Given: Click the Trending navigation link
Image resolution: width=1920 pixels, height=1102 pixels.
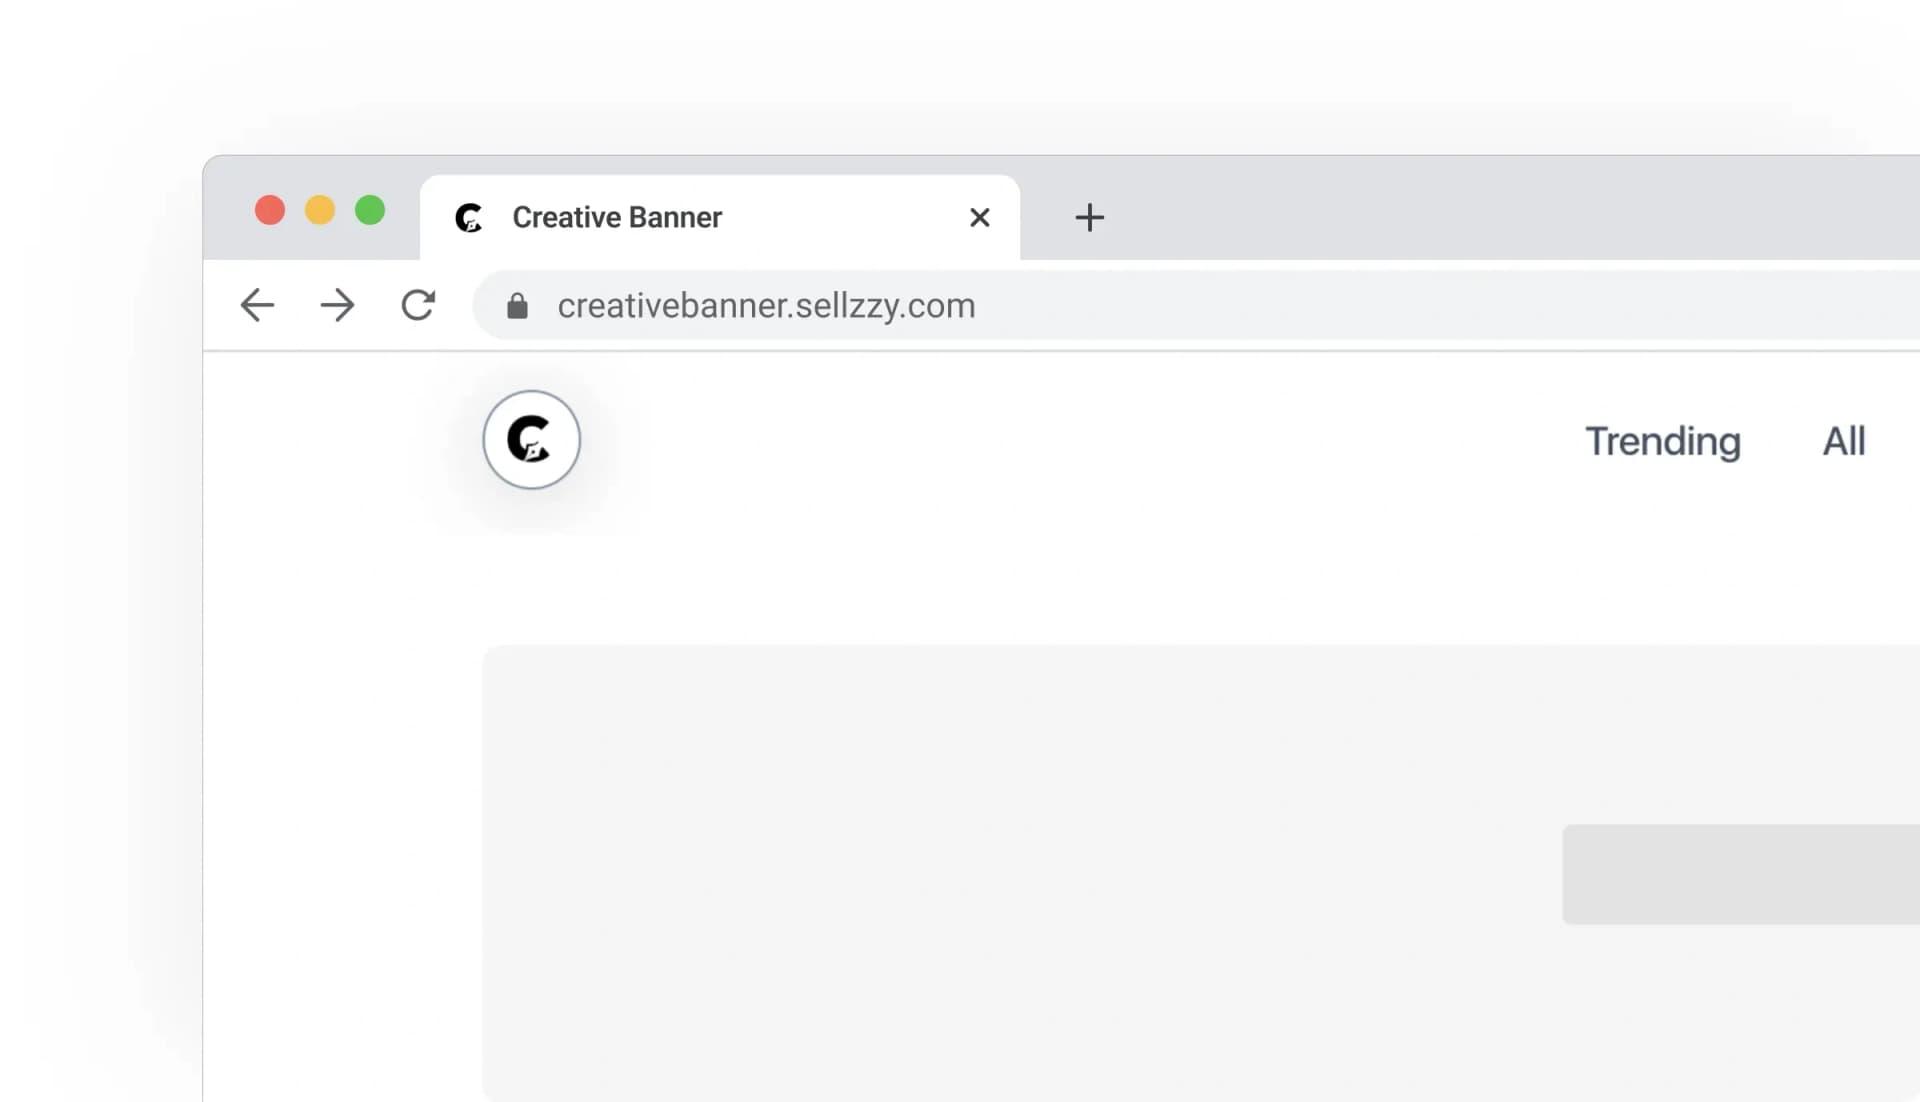Looking at the screenshot, I should (x=1663, y=441).
